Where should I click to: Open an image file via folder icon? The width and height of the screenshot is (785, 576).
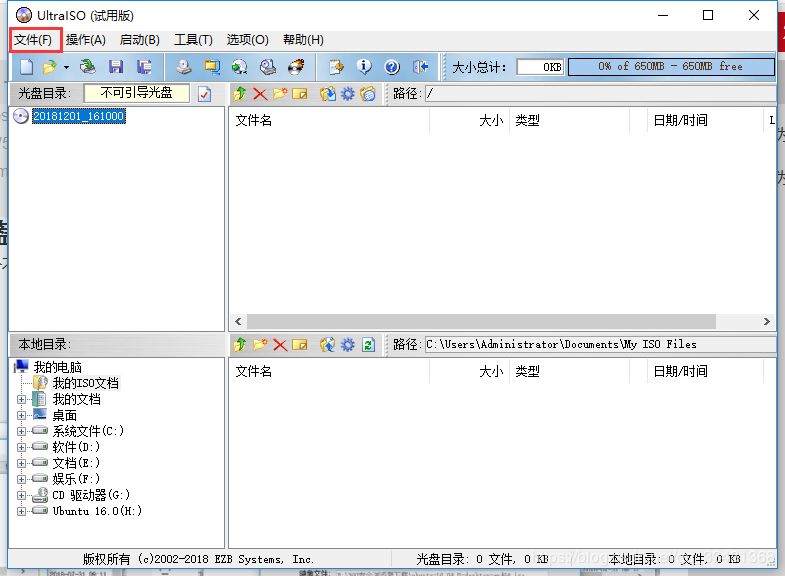[x=50, y=67]
